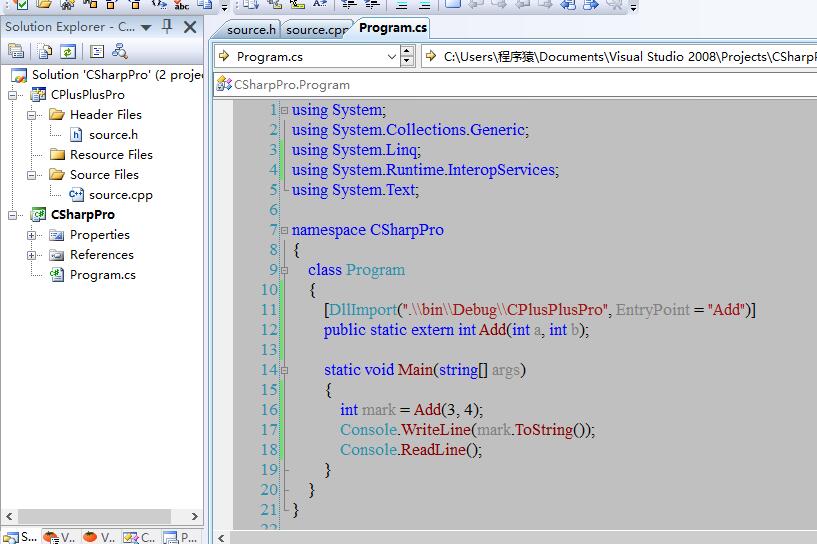Collapse the namespace CSharpPro outline toggle
Screen dimensions: 817x544
tap(284, 230)
